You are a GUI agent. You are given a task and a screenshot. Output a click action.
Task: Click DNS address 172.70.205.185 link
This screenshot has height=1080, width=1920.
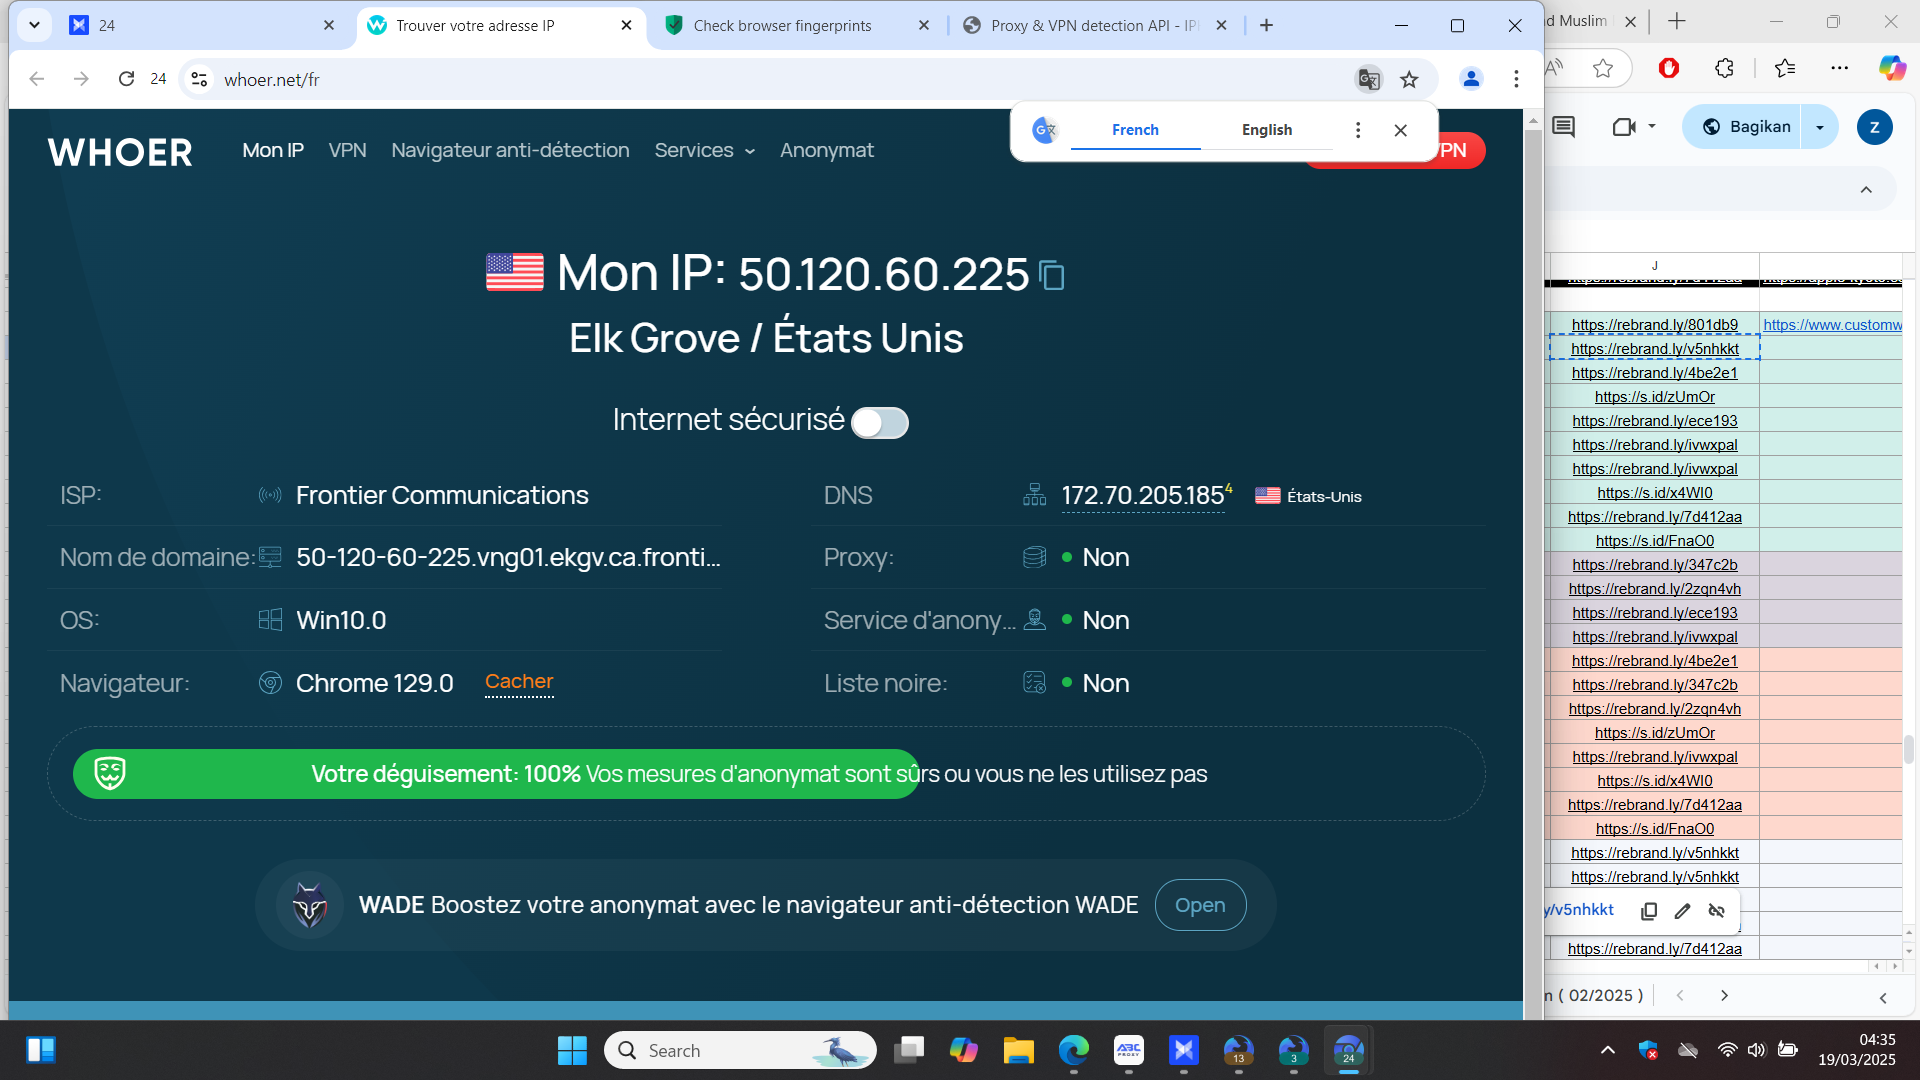point(1143,496)
